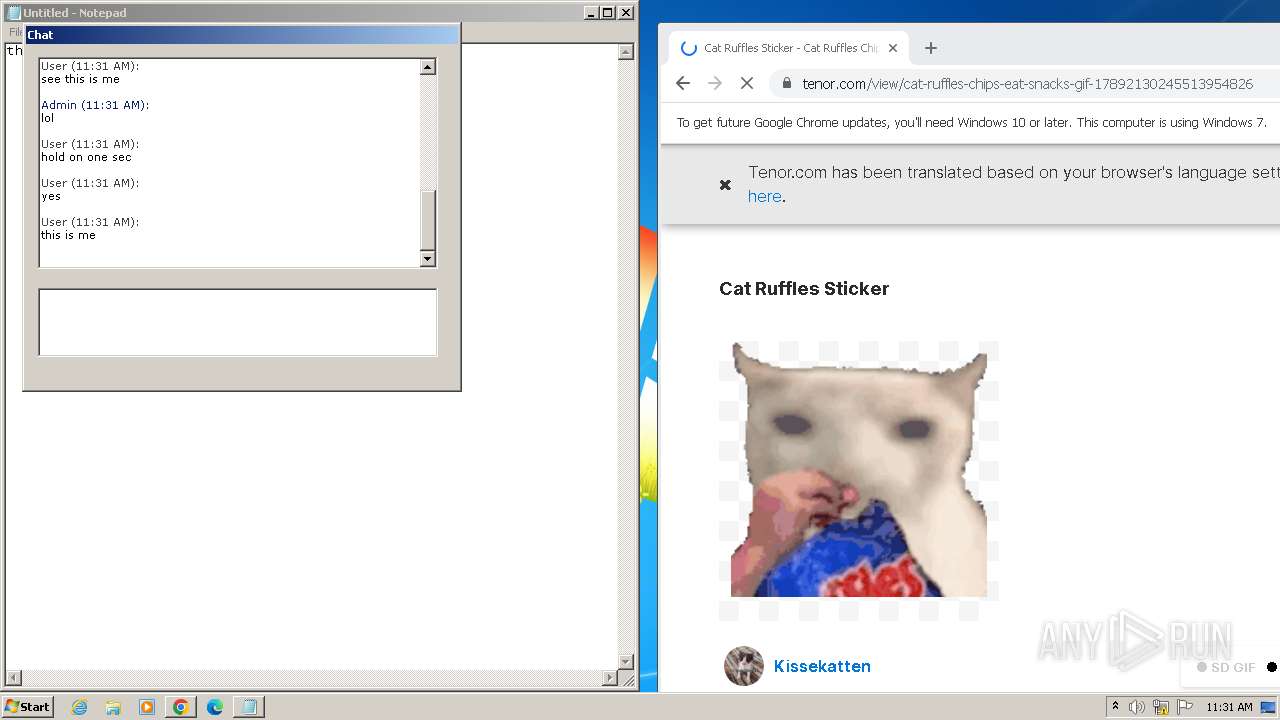
Task: Click the Chat history down arrow
Action: pyautogui.click(x=428, y=259)
